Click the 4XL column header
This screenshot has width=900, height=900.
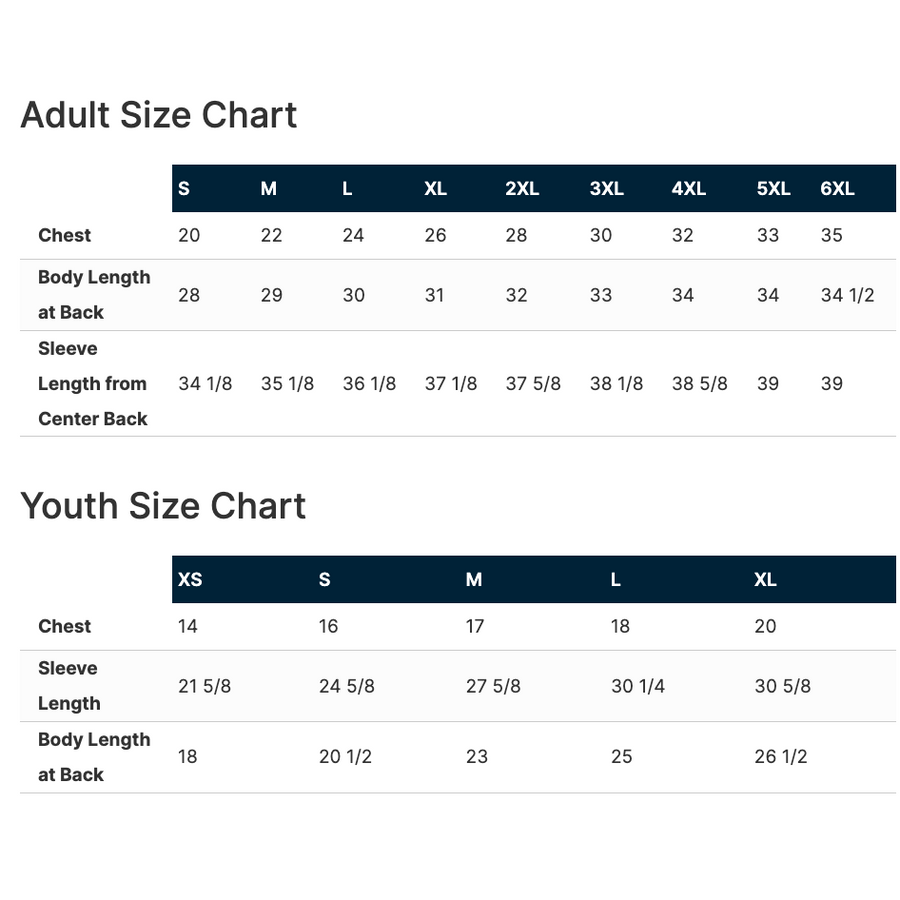click(689, 188)
